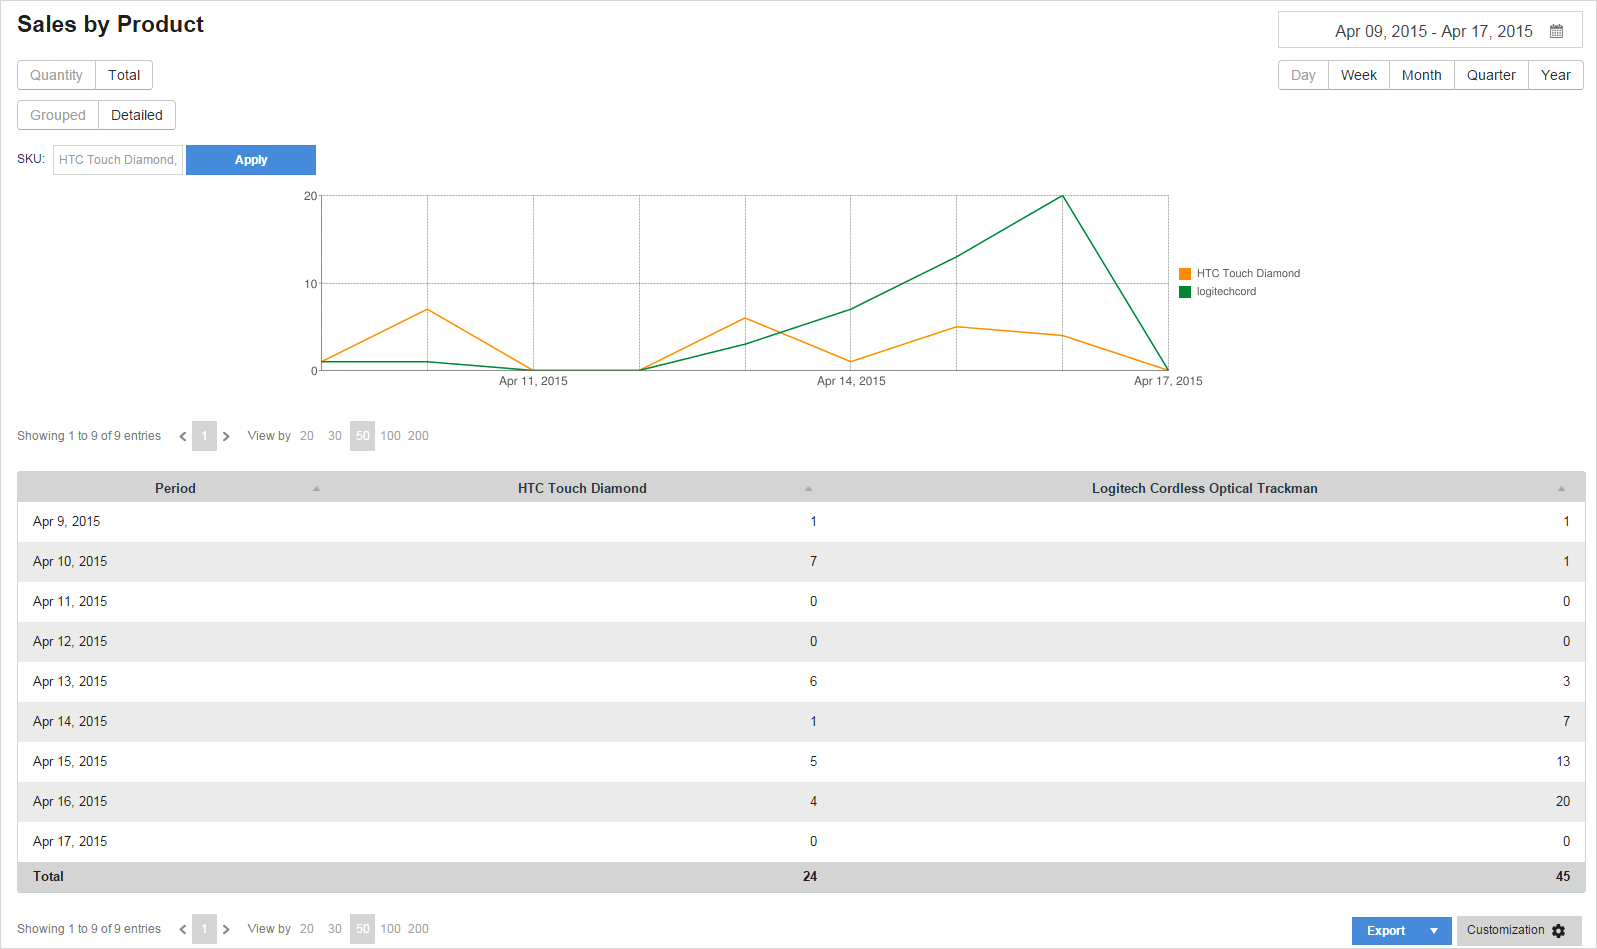The height and width of the screenshot is (949, 1597).
Task: Click orange HTC Touch Diamond legend swatch
Action: [x=1185, y=274]
